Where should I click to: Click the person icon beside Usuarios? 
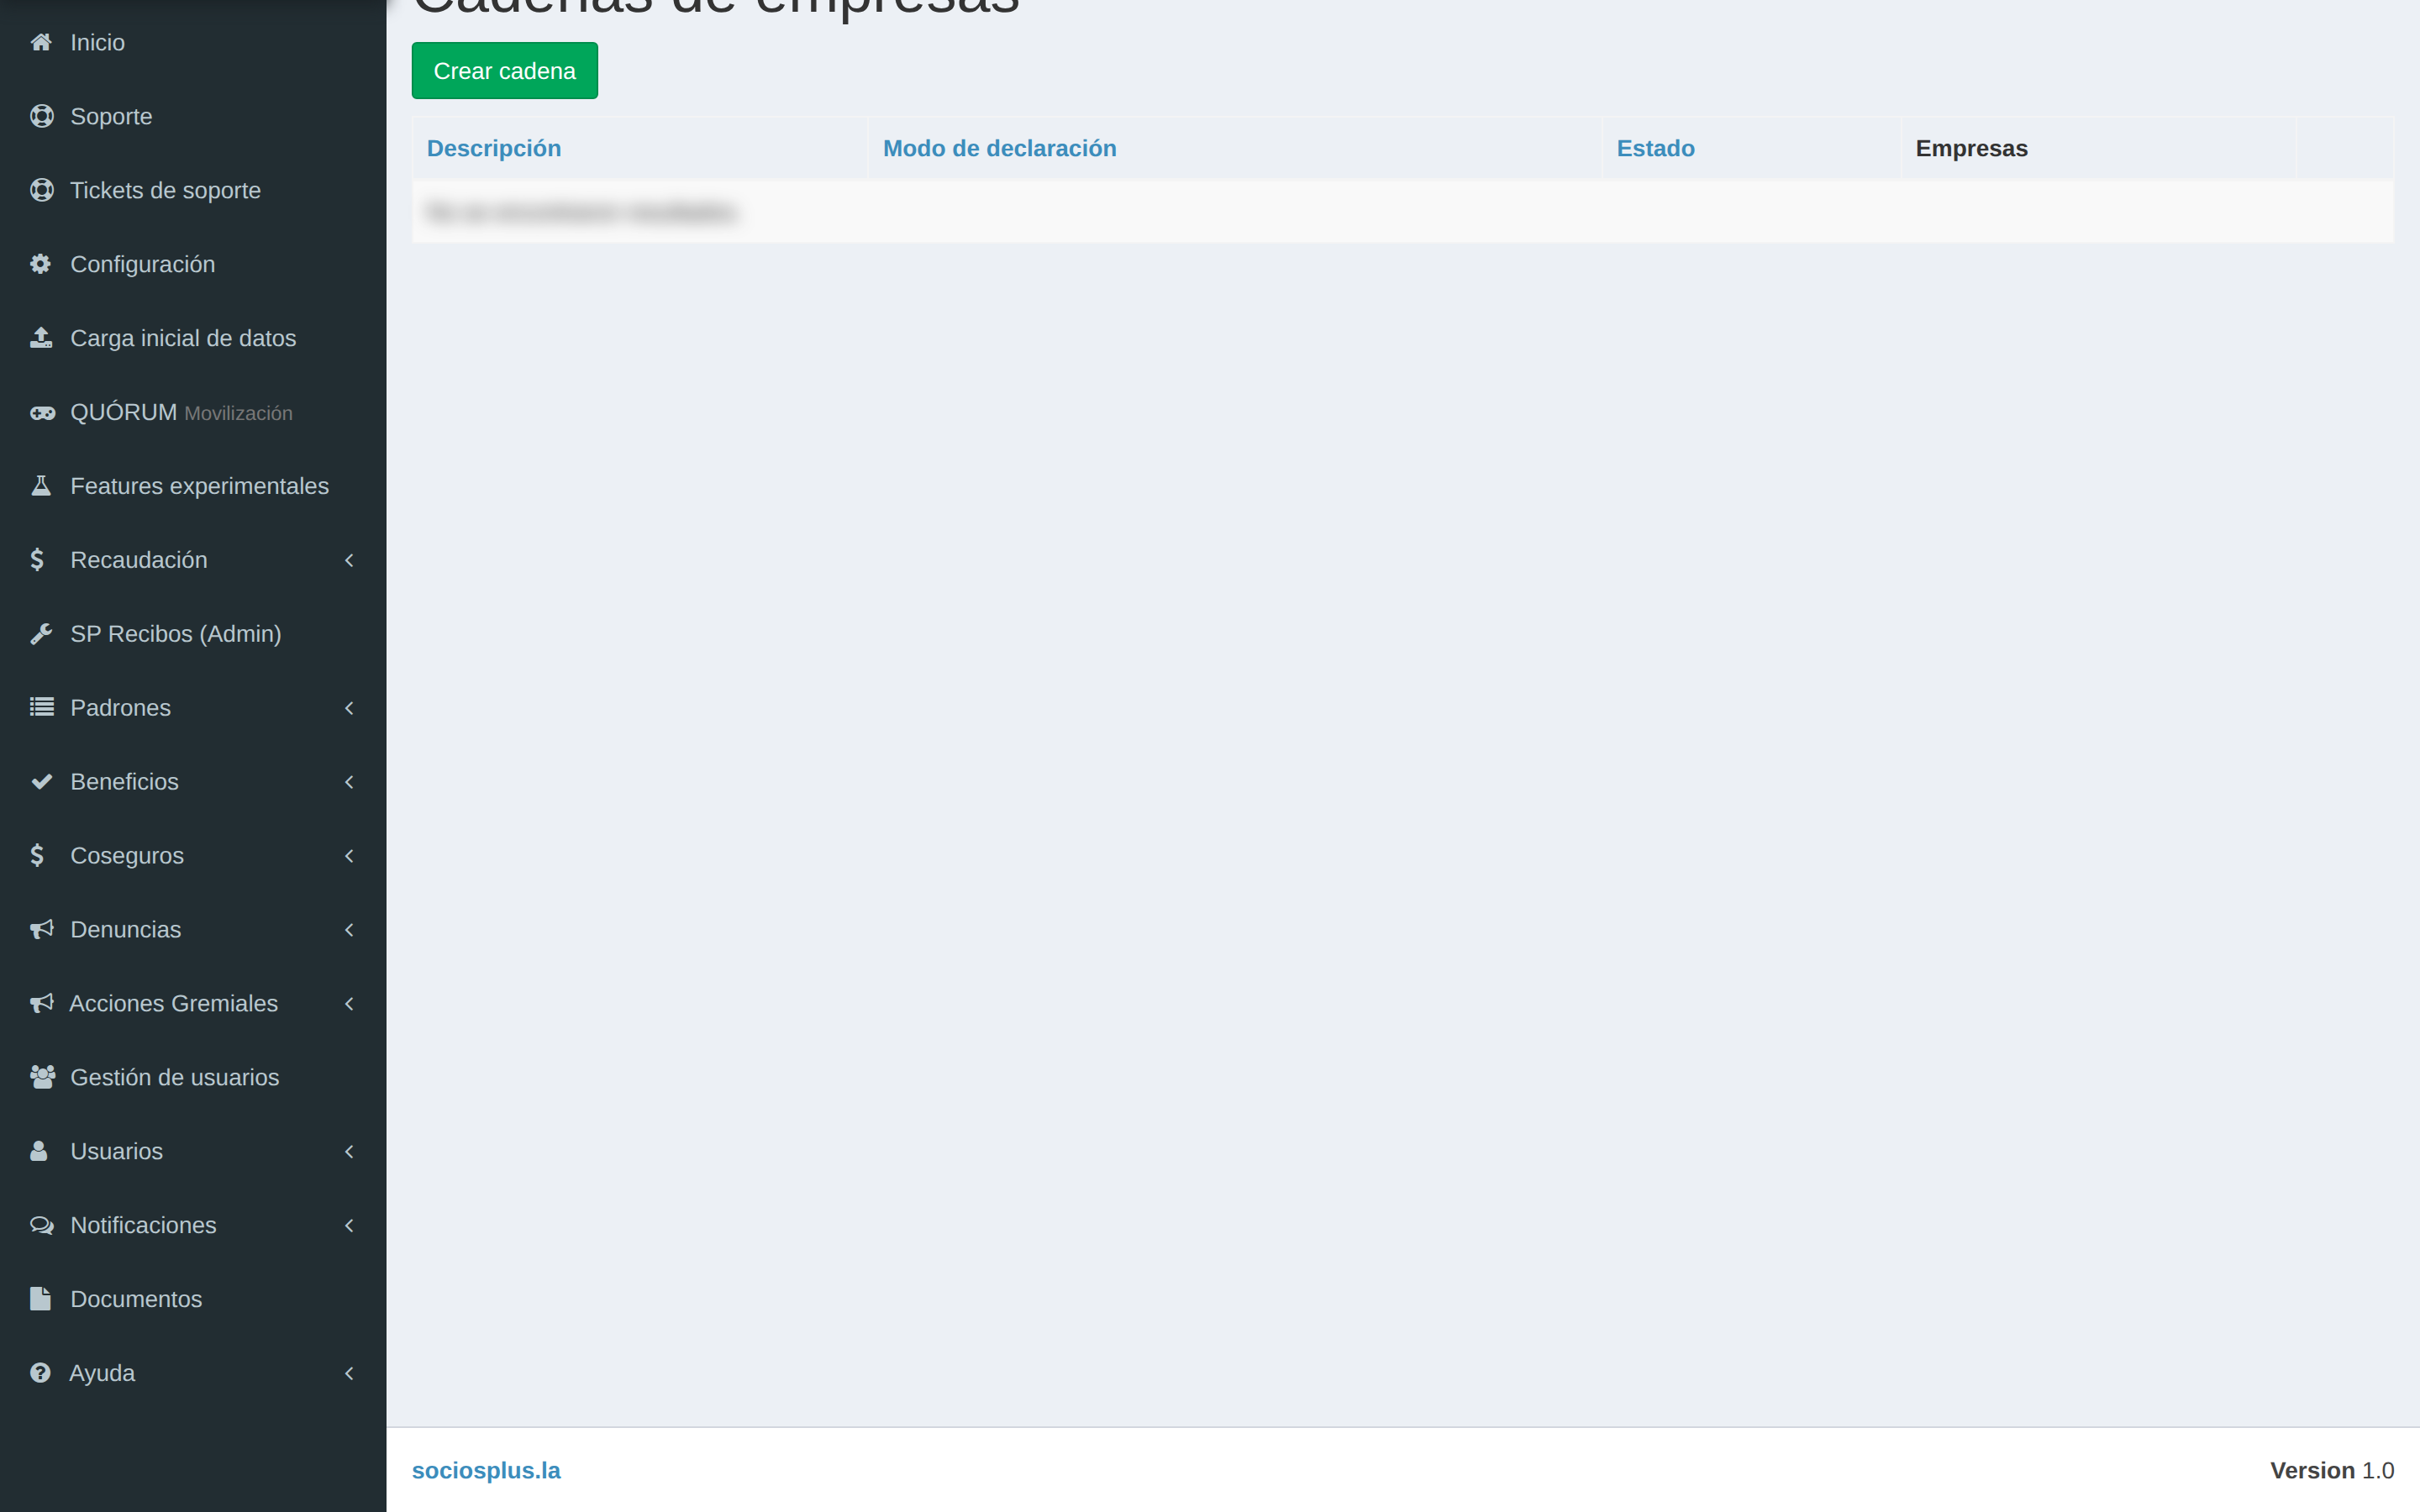39,1151
